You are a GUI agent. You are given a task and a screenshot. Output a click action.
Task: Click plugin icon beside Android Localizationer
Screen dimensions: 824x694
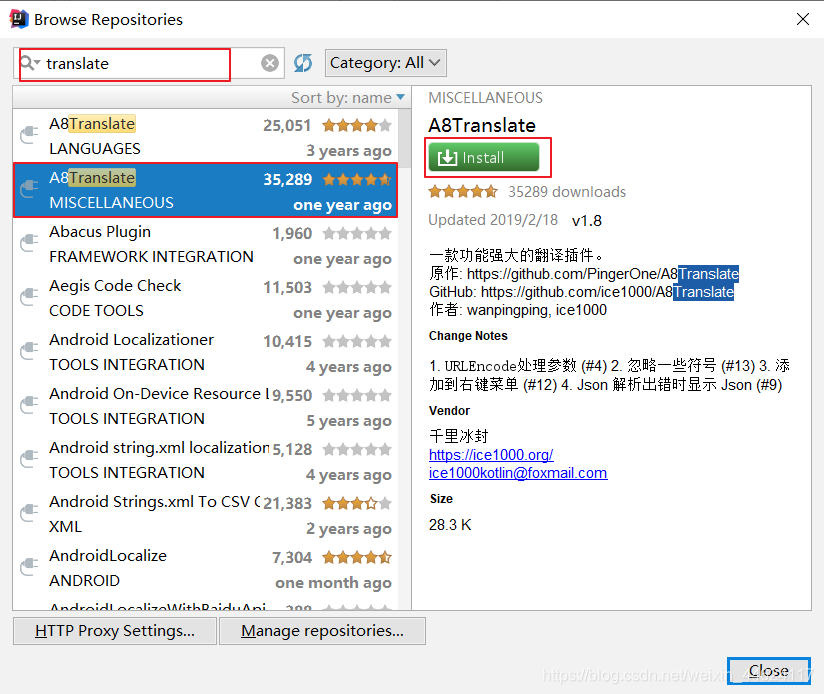click(29, 351)
